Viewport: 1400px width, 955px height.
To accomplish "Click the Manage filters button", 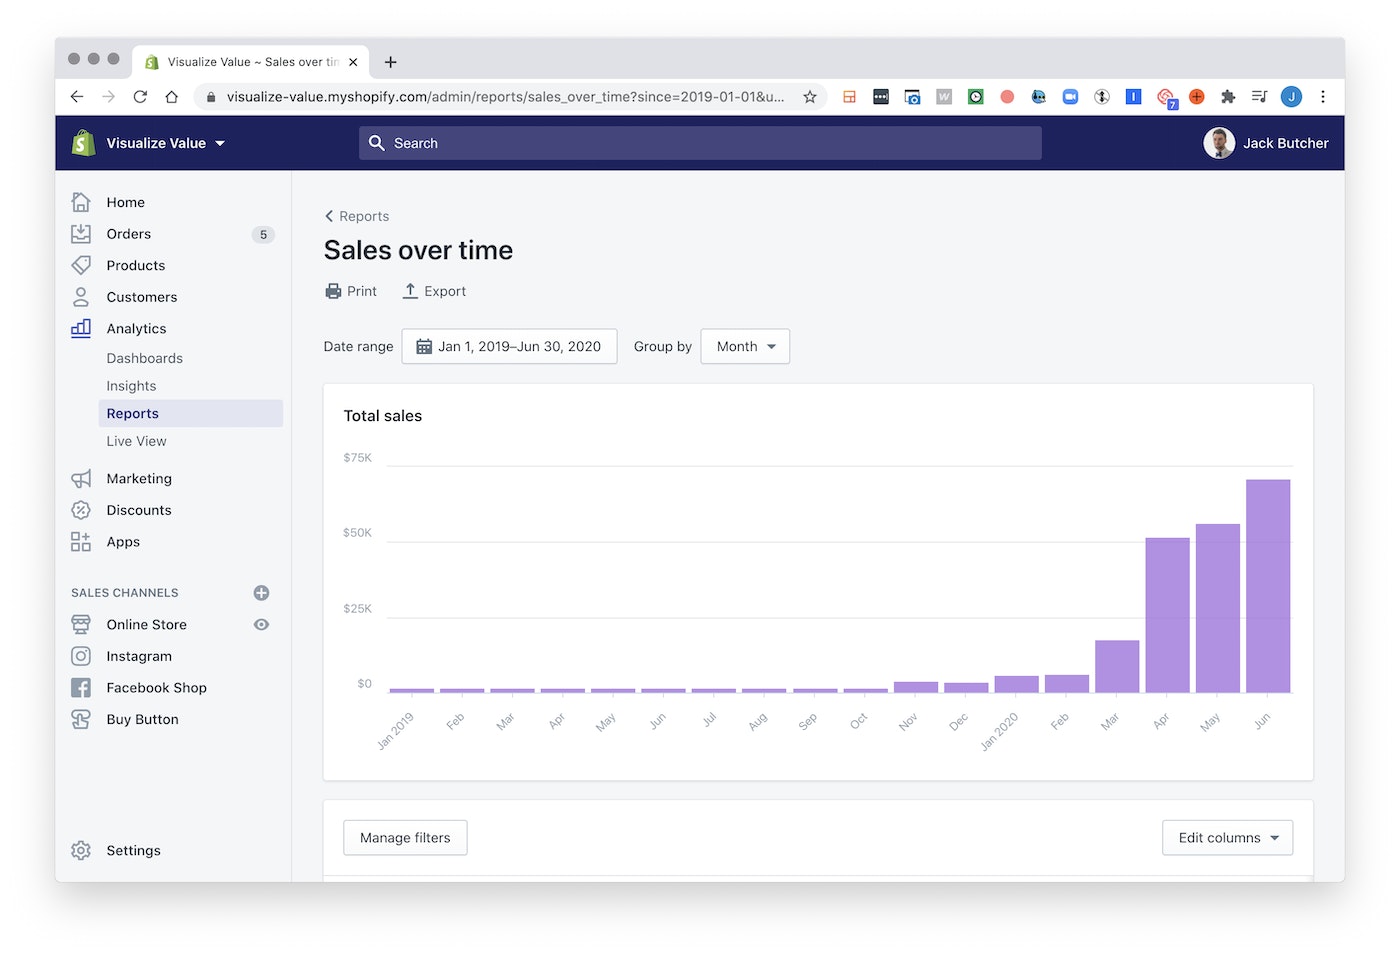I will tap(405, 838).
